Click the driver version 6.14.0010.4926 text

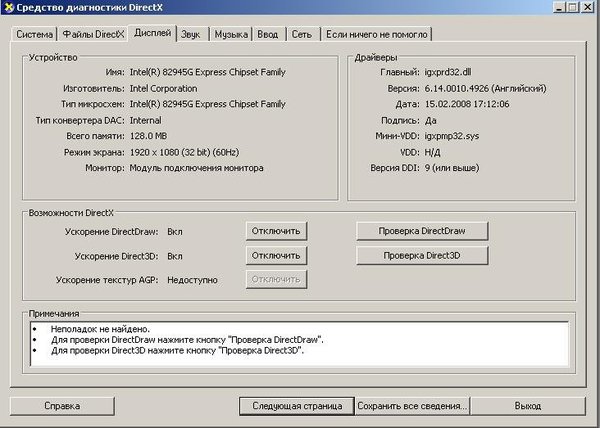click(485, 88)
